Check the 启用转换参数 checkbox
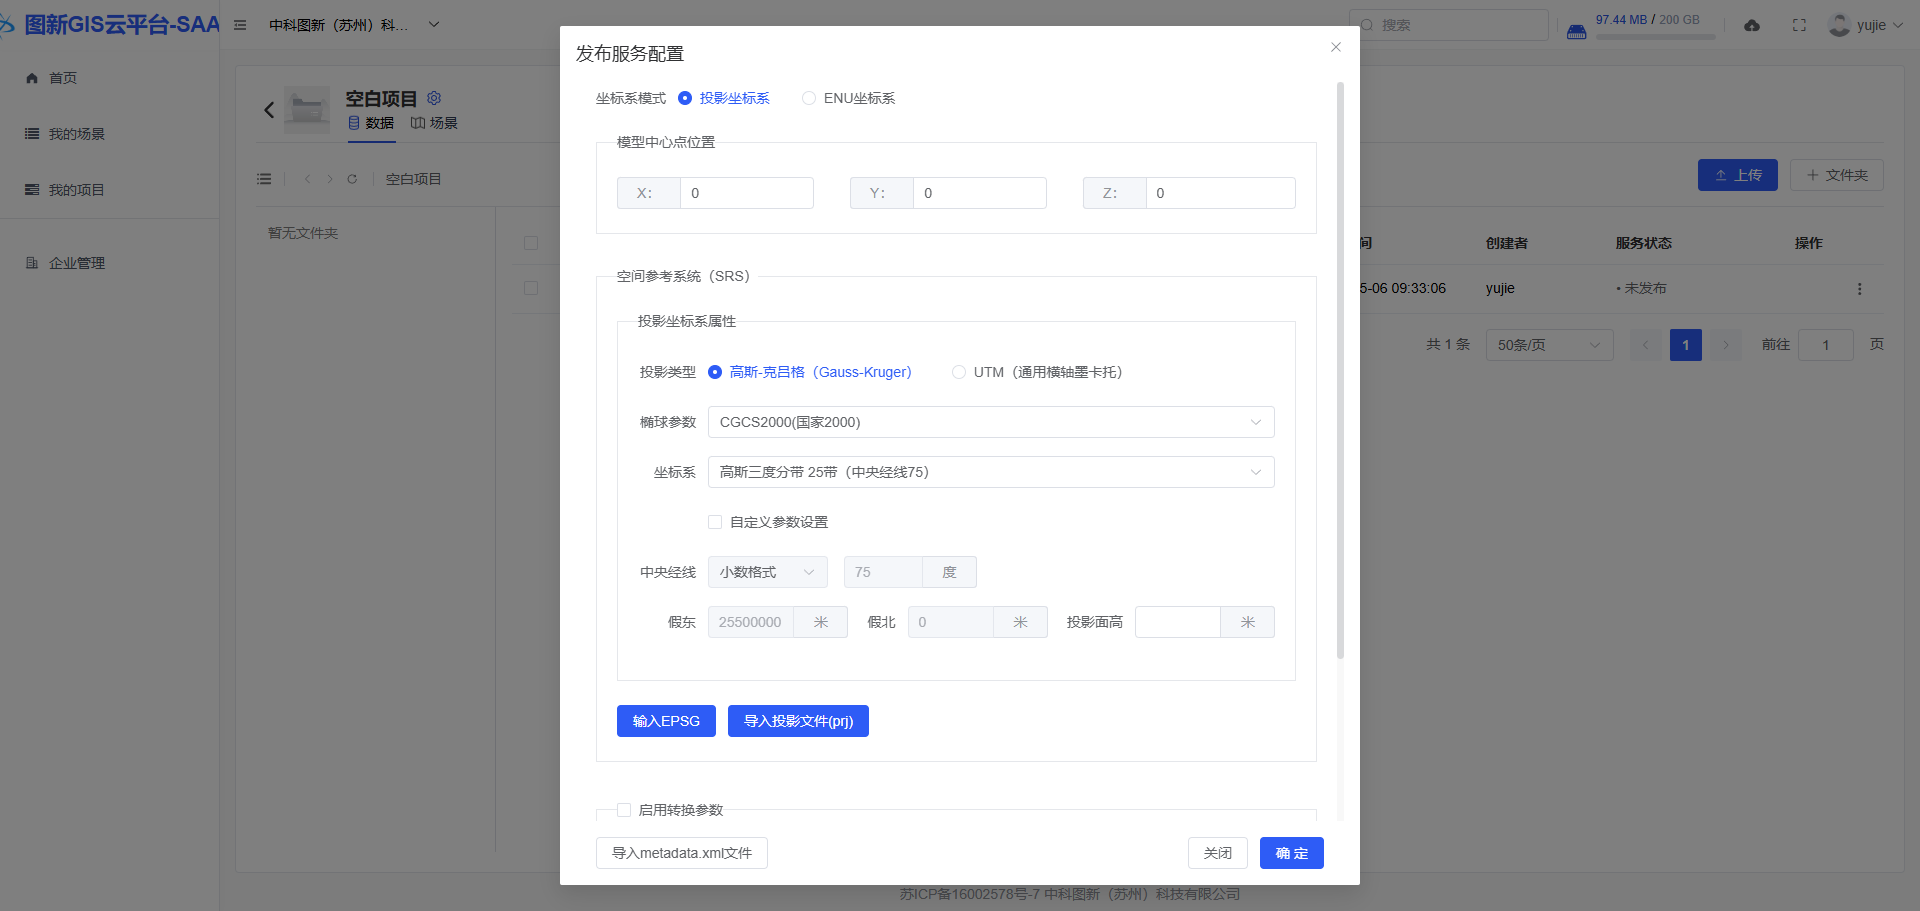Viewport: 1920px width, 911px height. point(624,810)
